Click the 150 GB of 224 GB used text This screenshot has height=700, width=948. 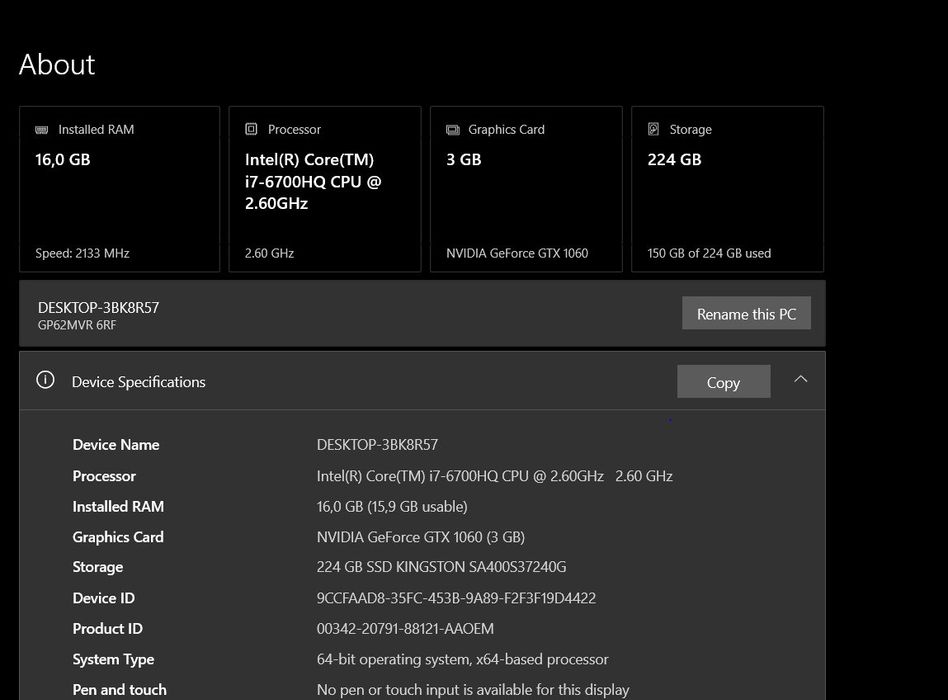pyautogui.click(x=709, y=253)
